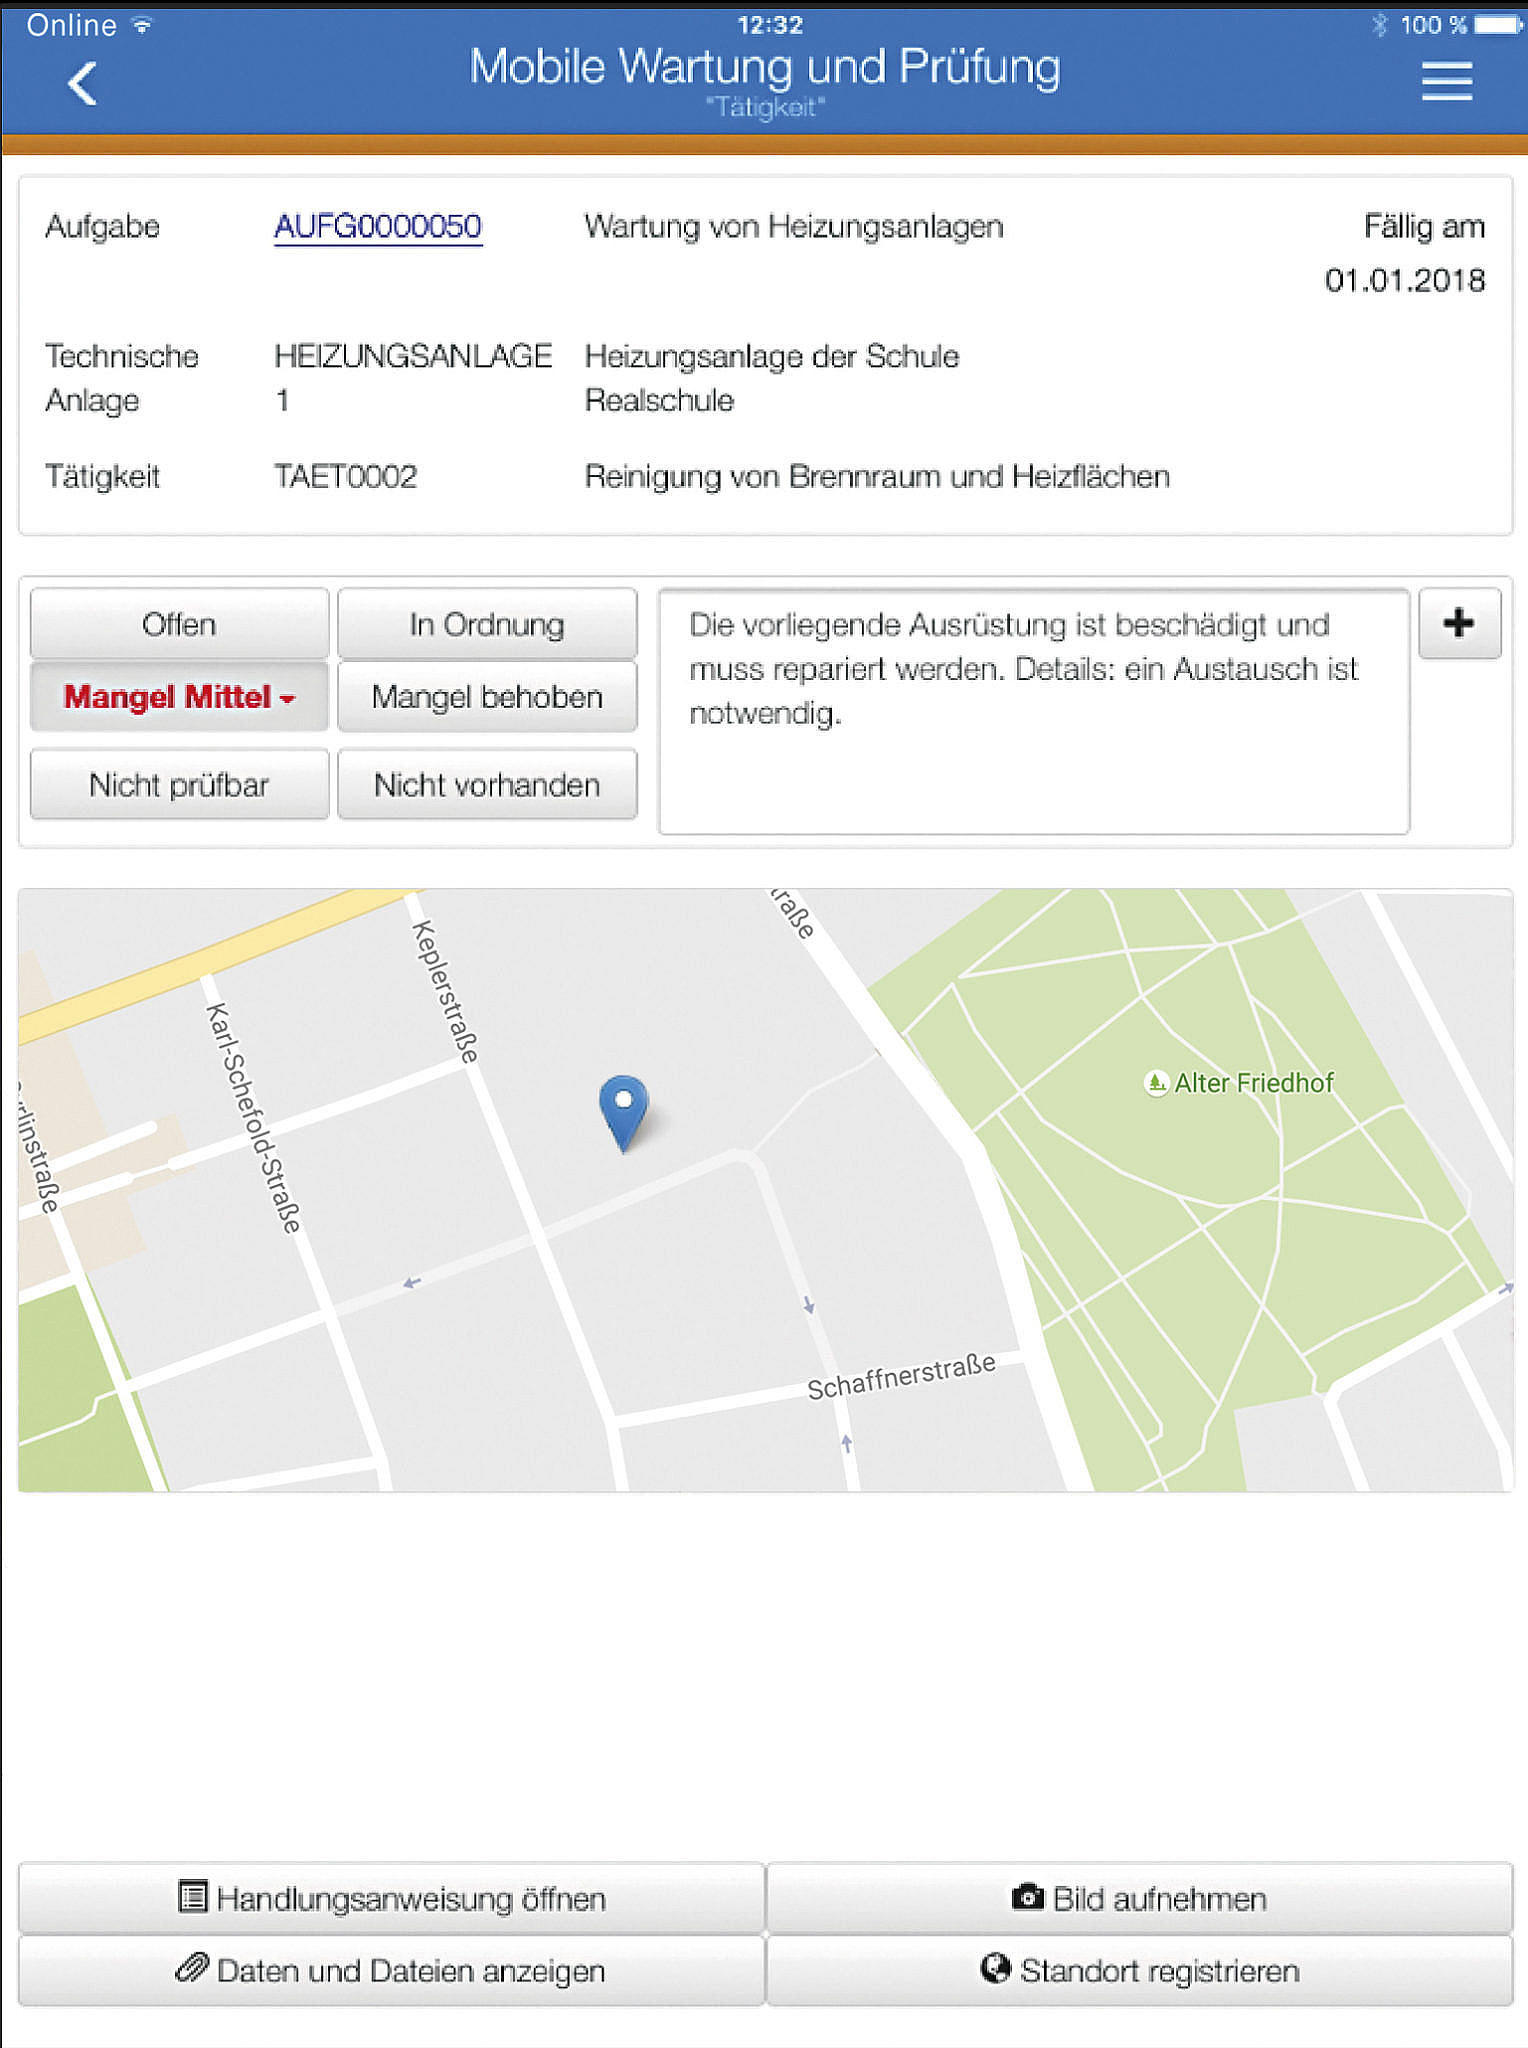Open task link AUFG0000050
This screenshot has height=2048, width=1528.
pyautogui.click(x=378, y=227)
